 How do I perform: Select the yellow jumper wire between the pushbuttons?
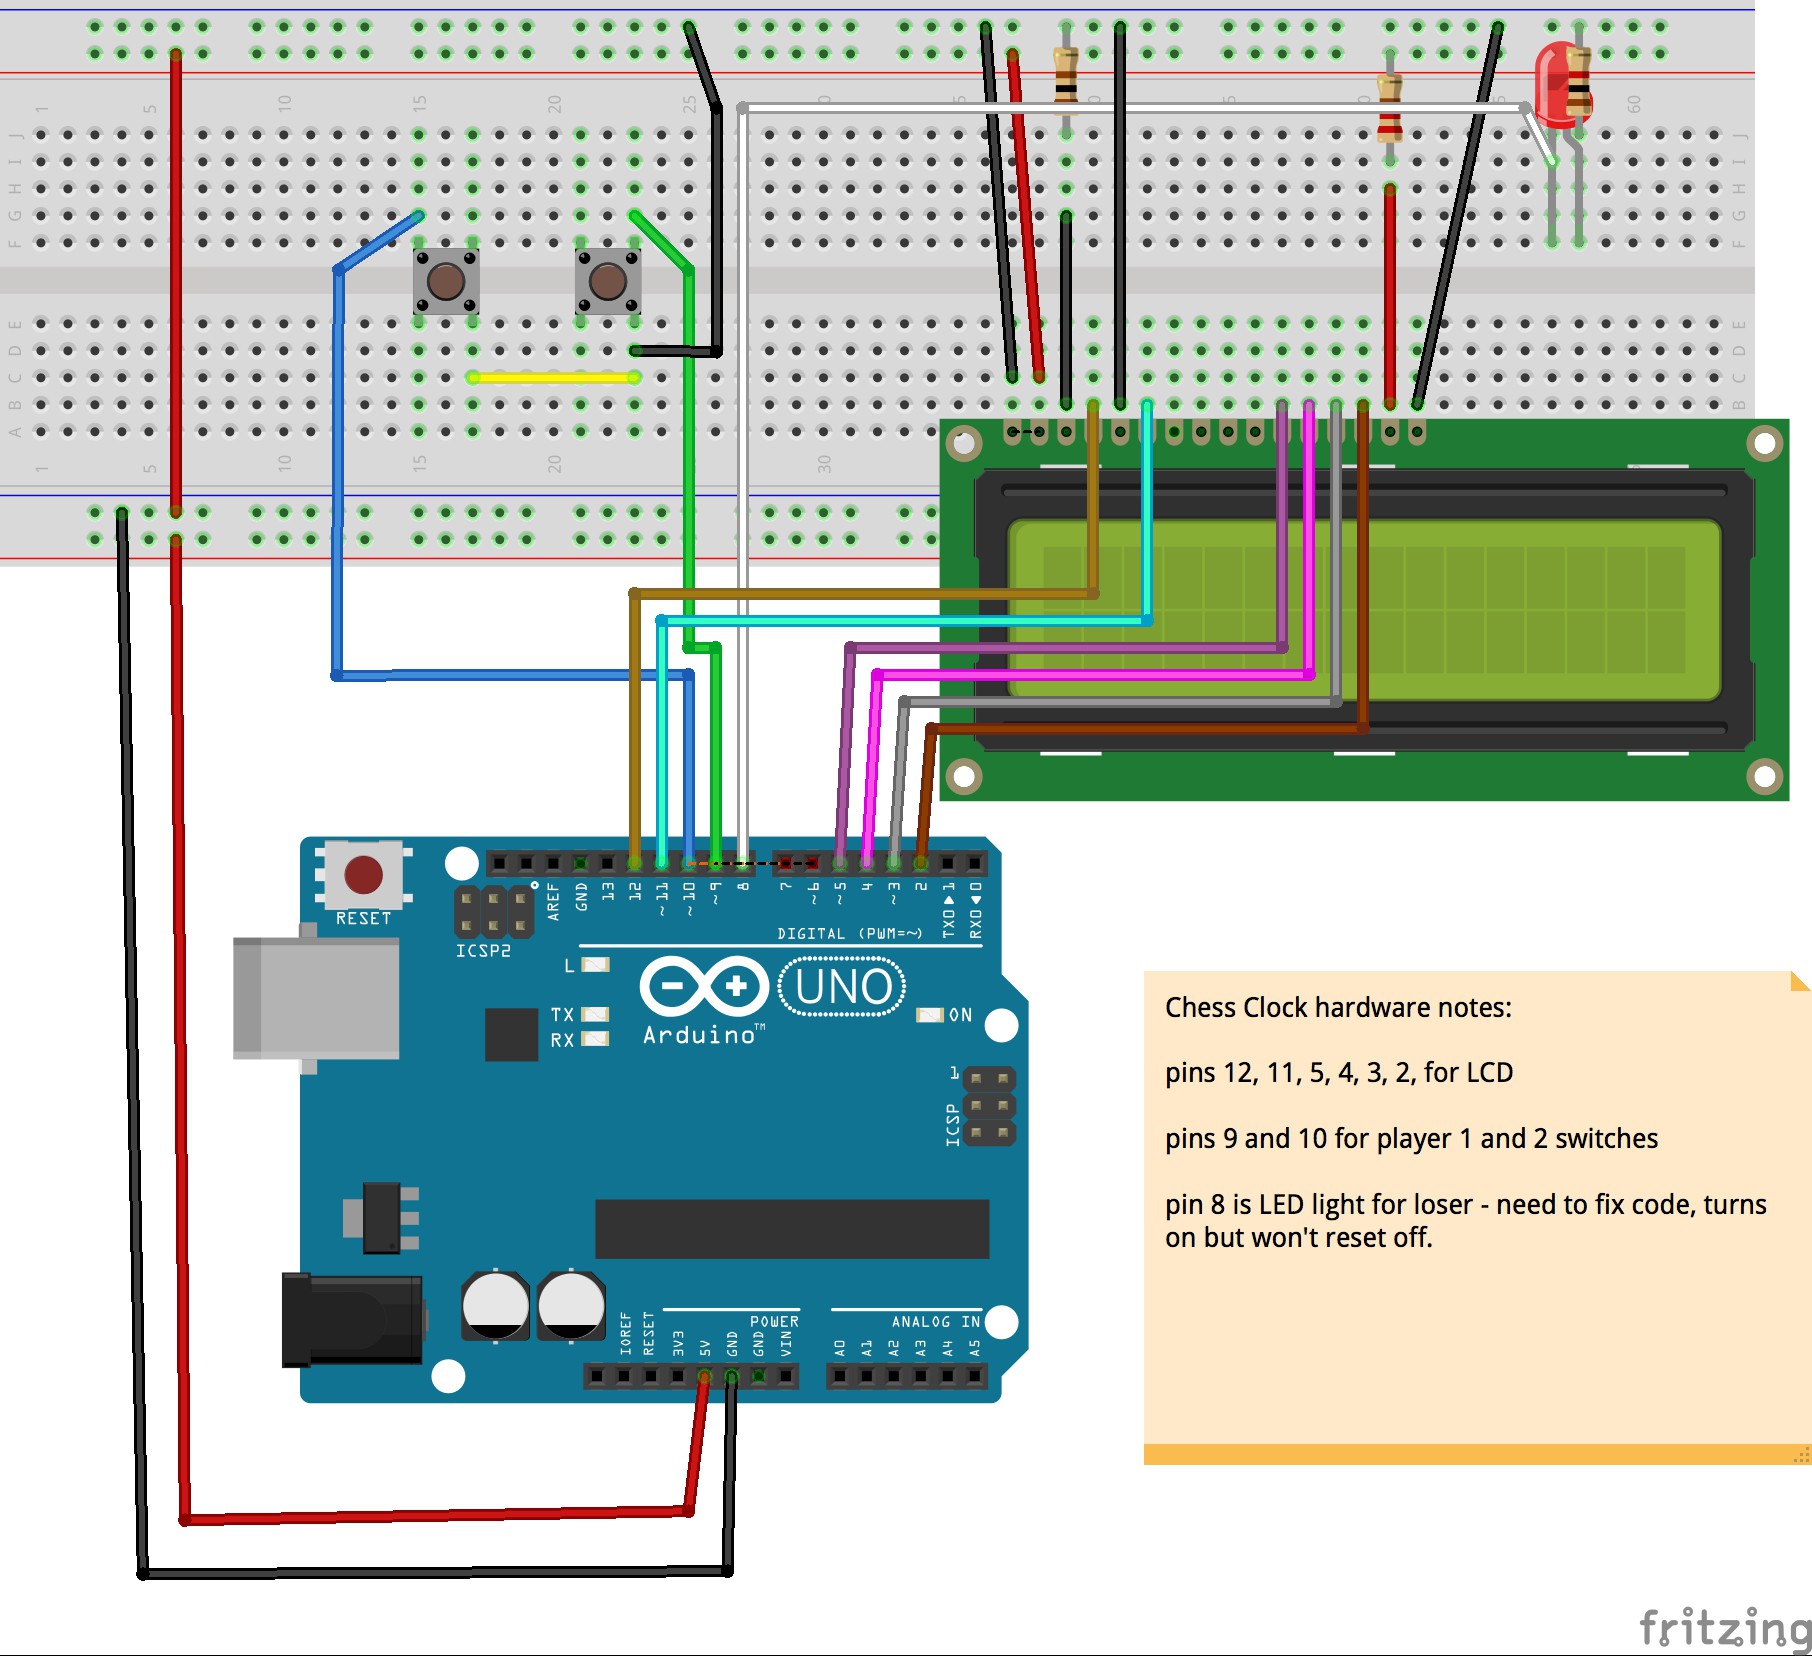click(x=553, y=377)
